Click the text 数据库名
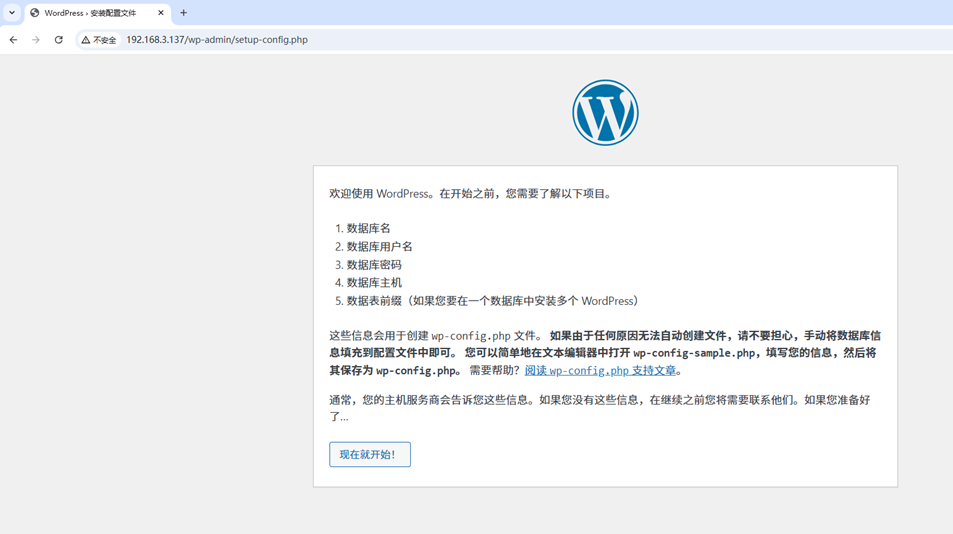Screen dimensions: 953x534 click(368, 228)
